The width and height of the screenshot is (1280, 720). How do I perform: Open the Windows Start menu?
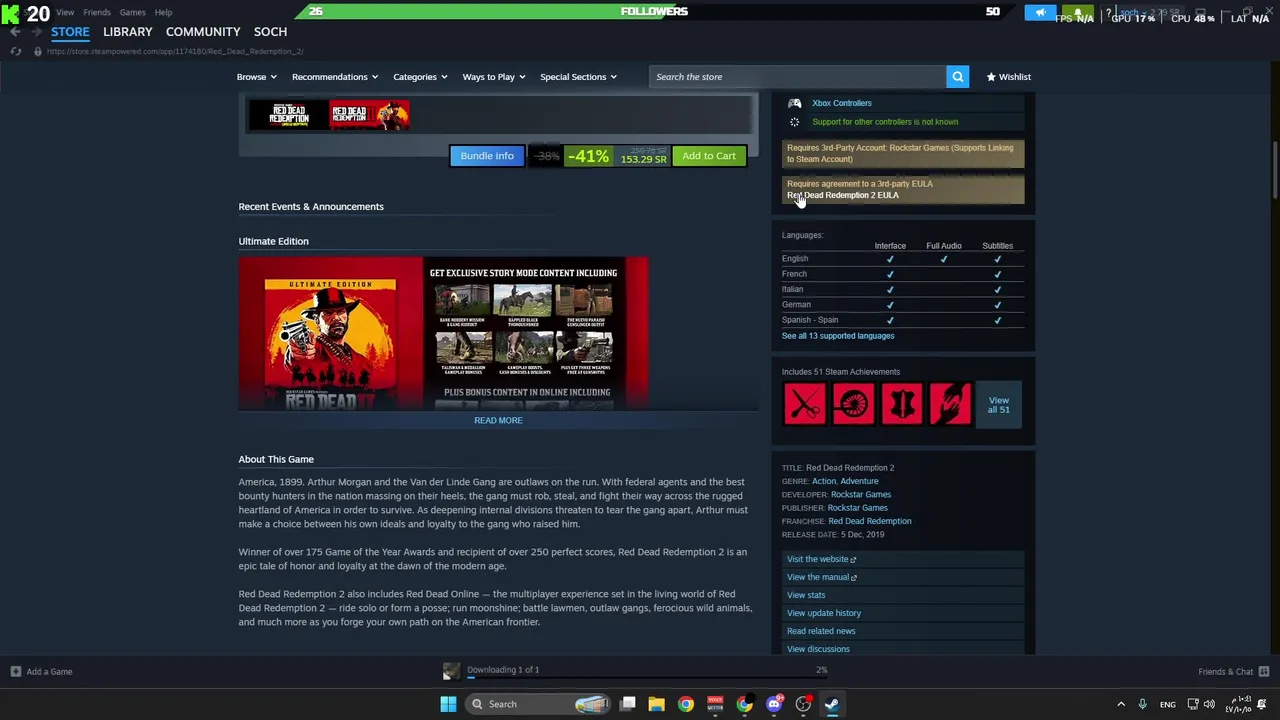click(x=448, y=704)
